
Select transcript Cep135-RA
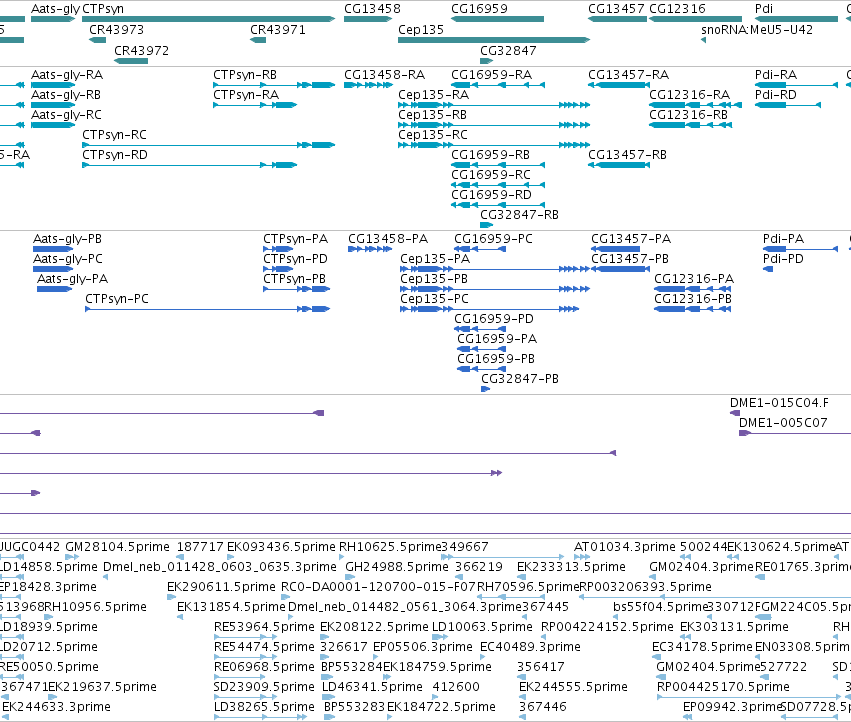(x=434, y=94)
